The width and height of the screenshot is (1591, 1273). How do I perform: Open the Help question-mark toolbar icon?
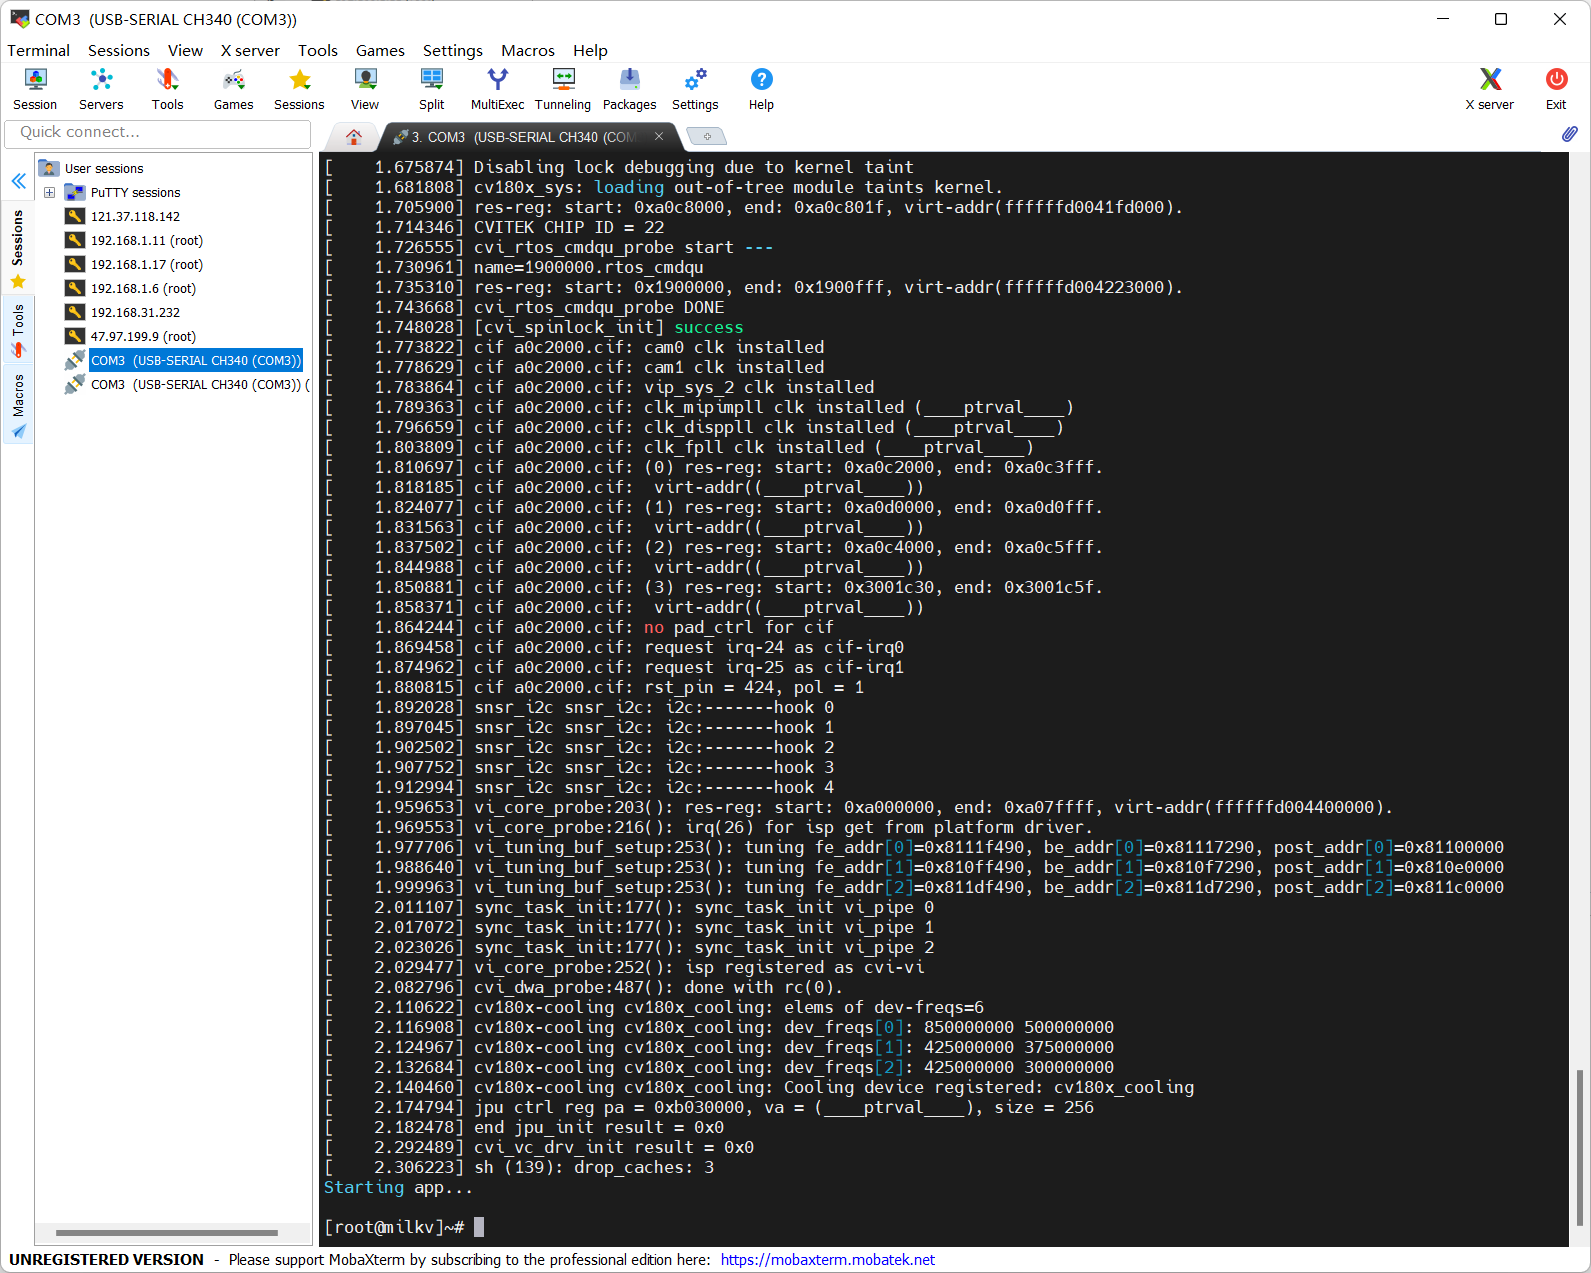[761, 88]
